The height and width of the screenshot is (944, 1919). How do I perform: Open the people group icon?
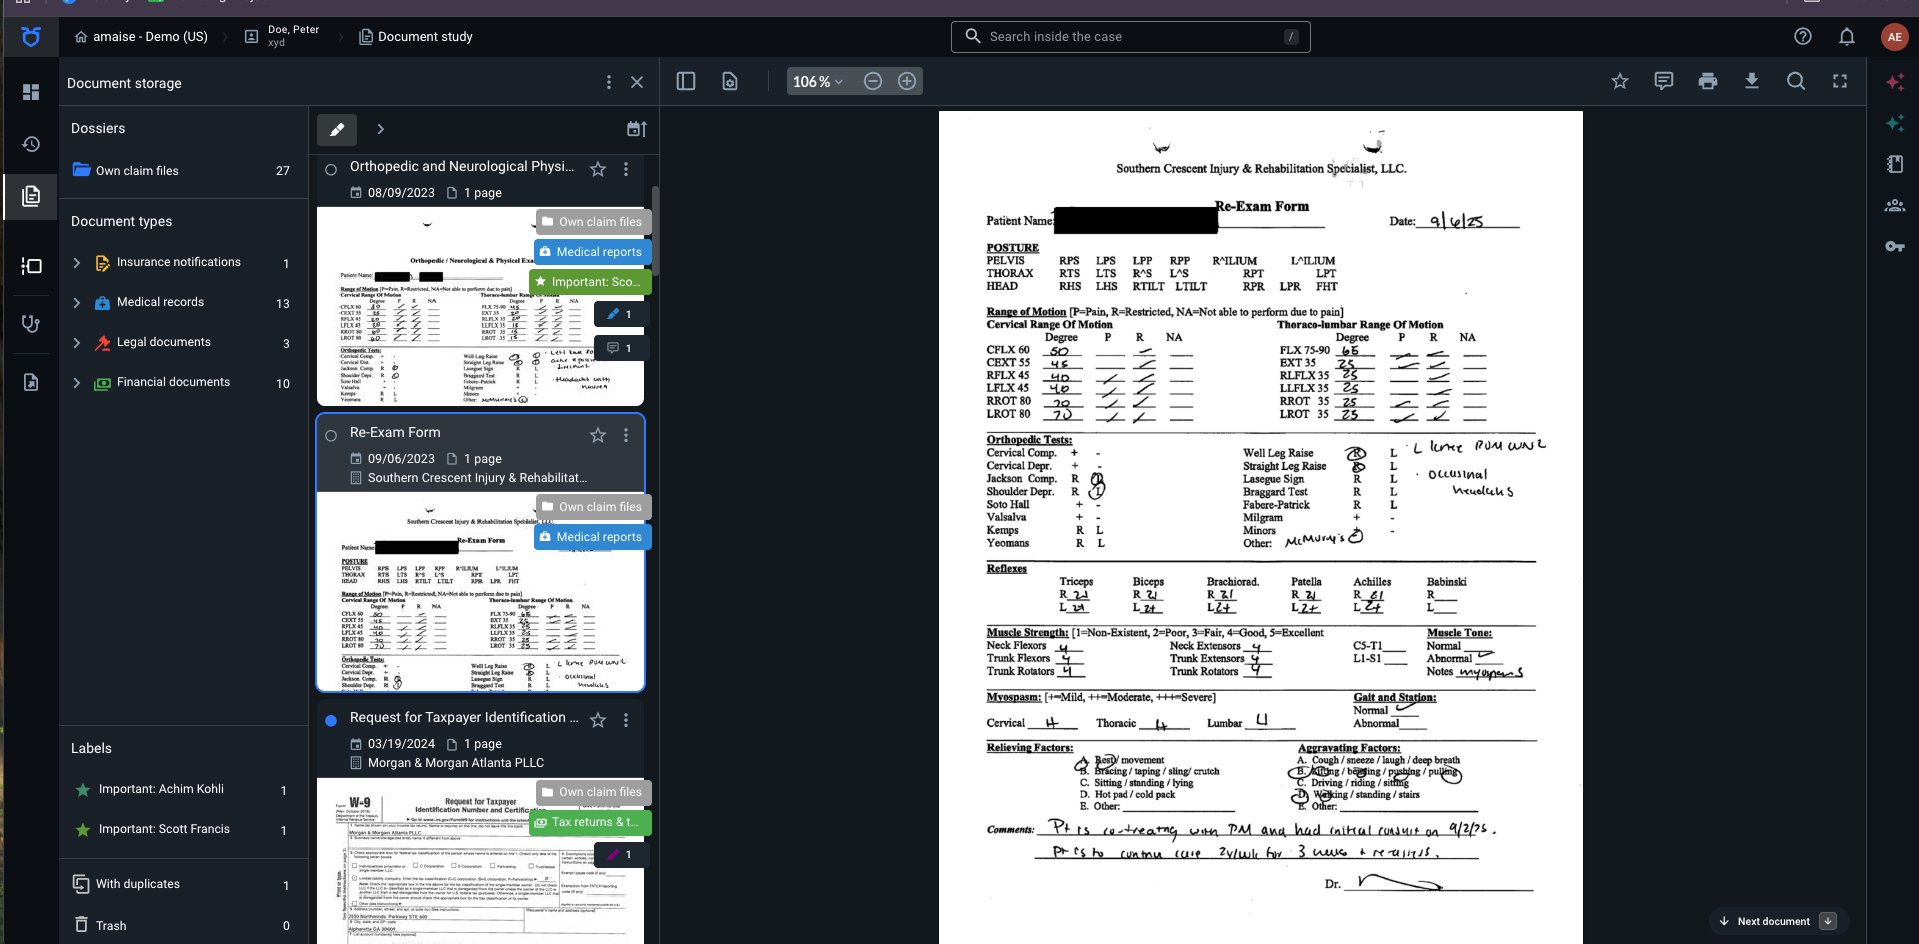[1895, 205]
